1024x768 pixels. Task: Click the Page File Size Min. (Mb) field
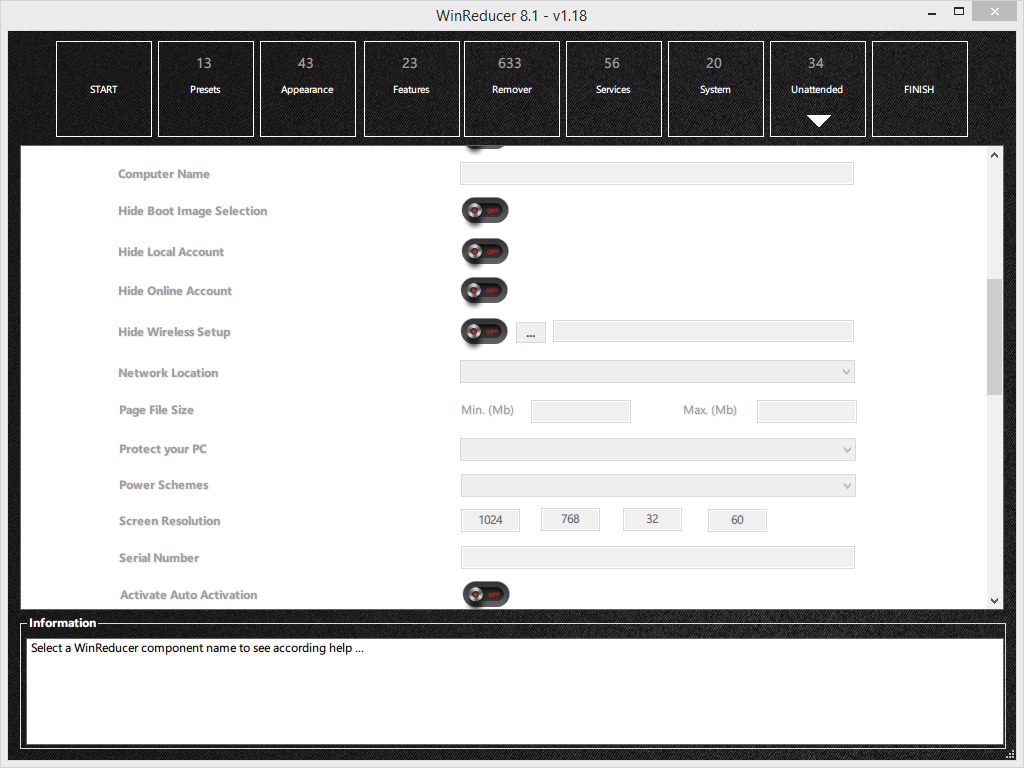581,411
